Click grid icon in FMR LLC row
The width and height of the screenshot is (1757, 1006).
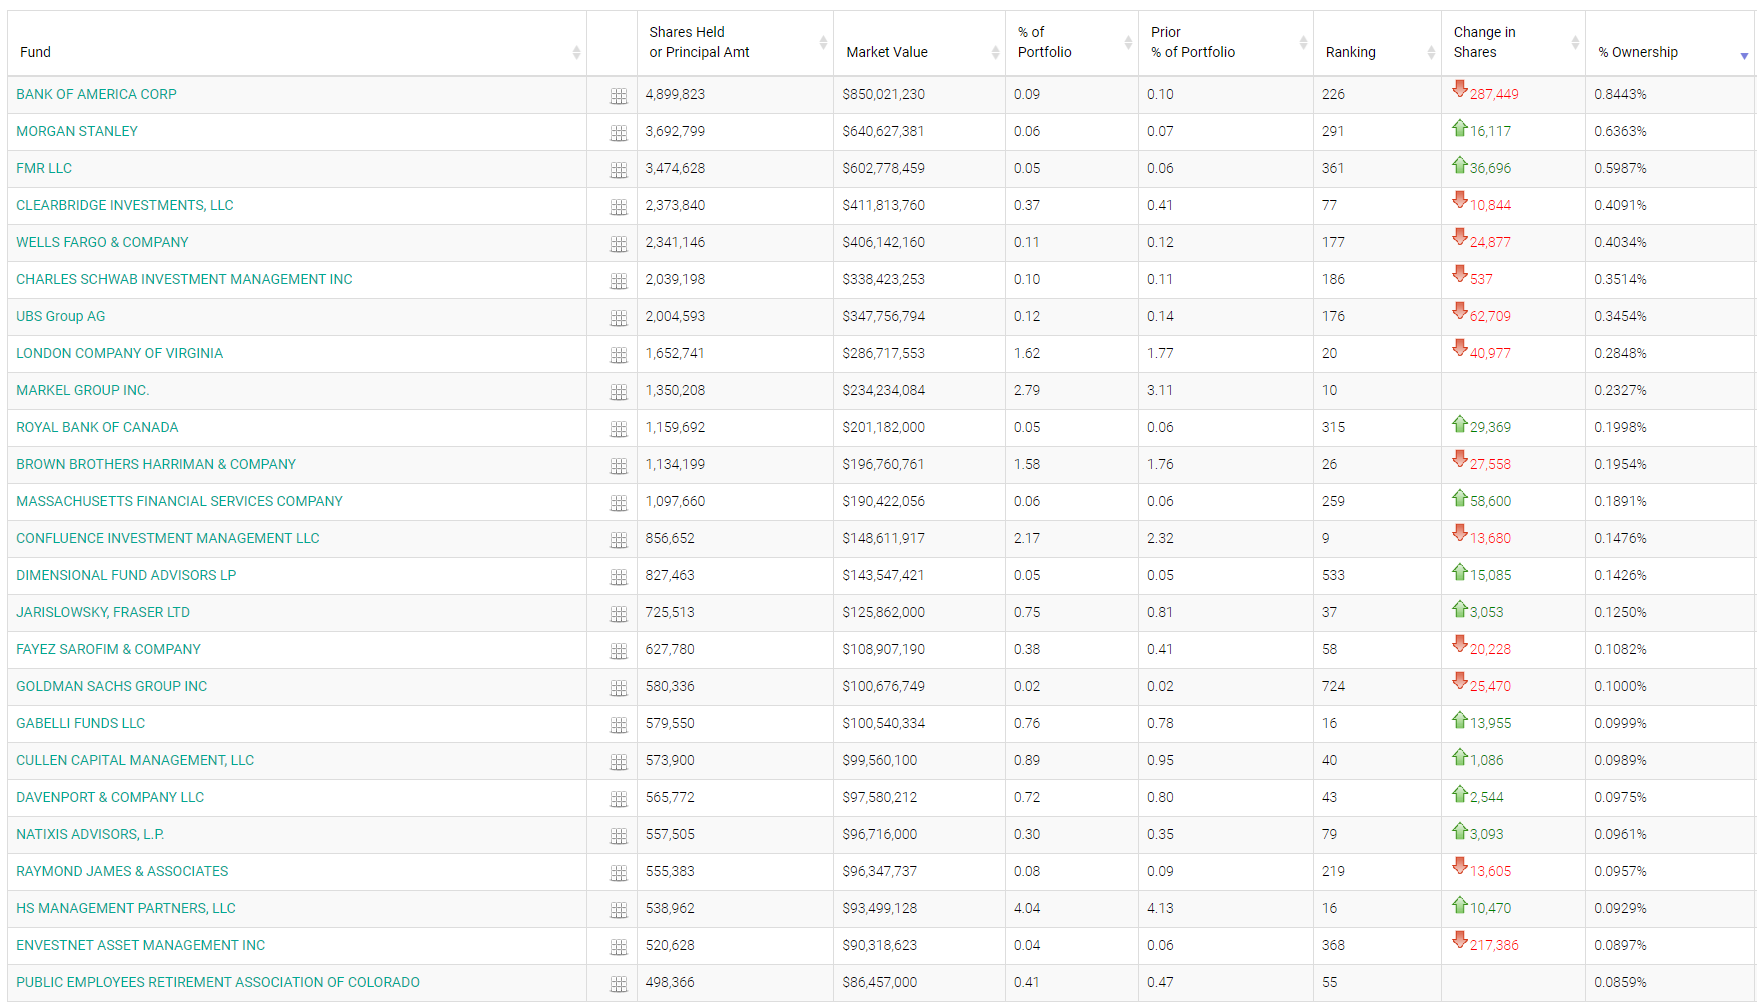coord(619,170)
